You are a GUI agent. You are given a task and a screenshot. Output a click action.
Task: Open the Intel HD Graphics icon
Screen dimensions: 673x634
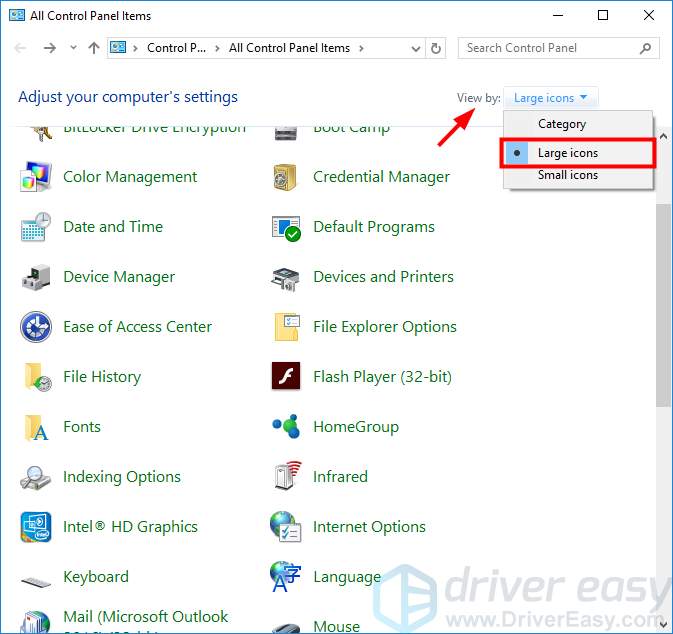36,527
